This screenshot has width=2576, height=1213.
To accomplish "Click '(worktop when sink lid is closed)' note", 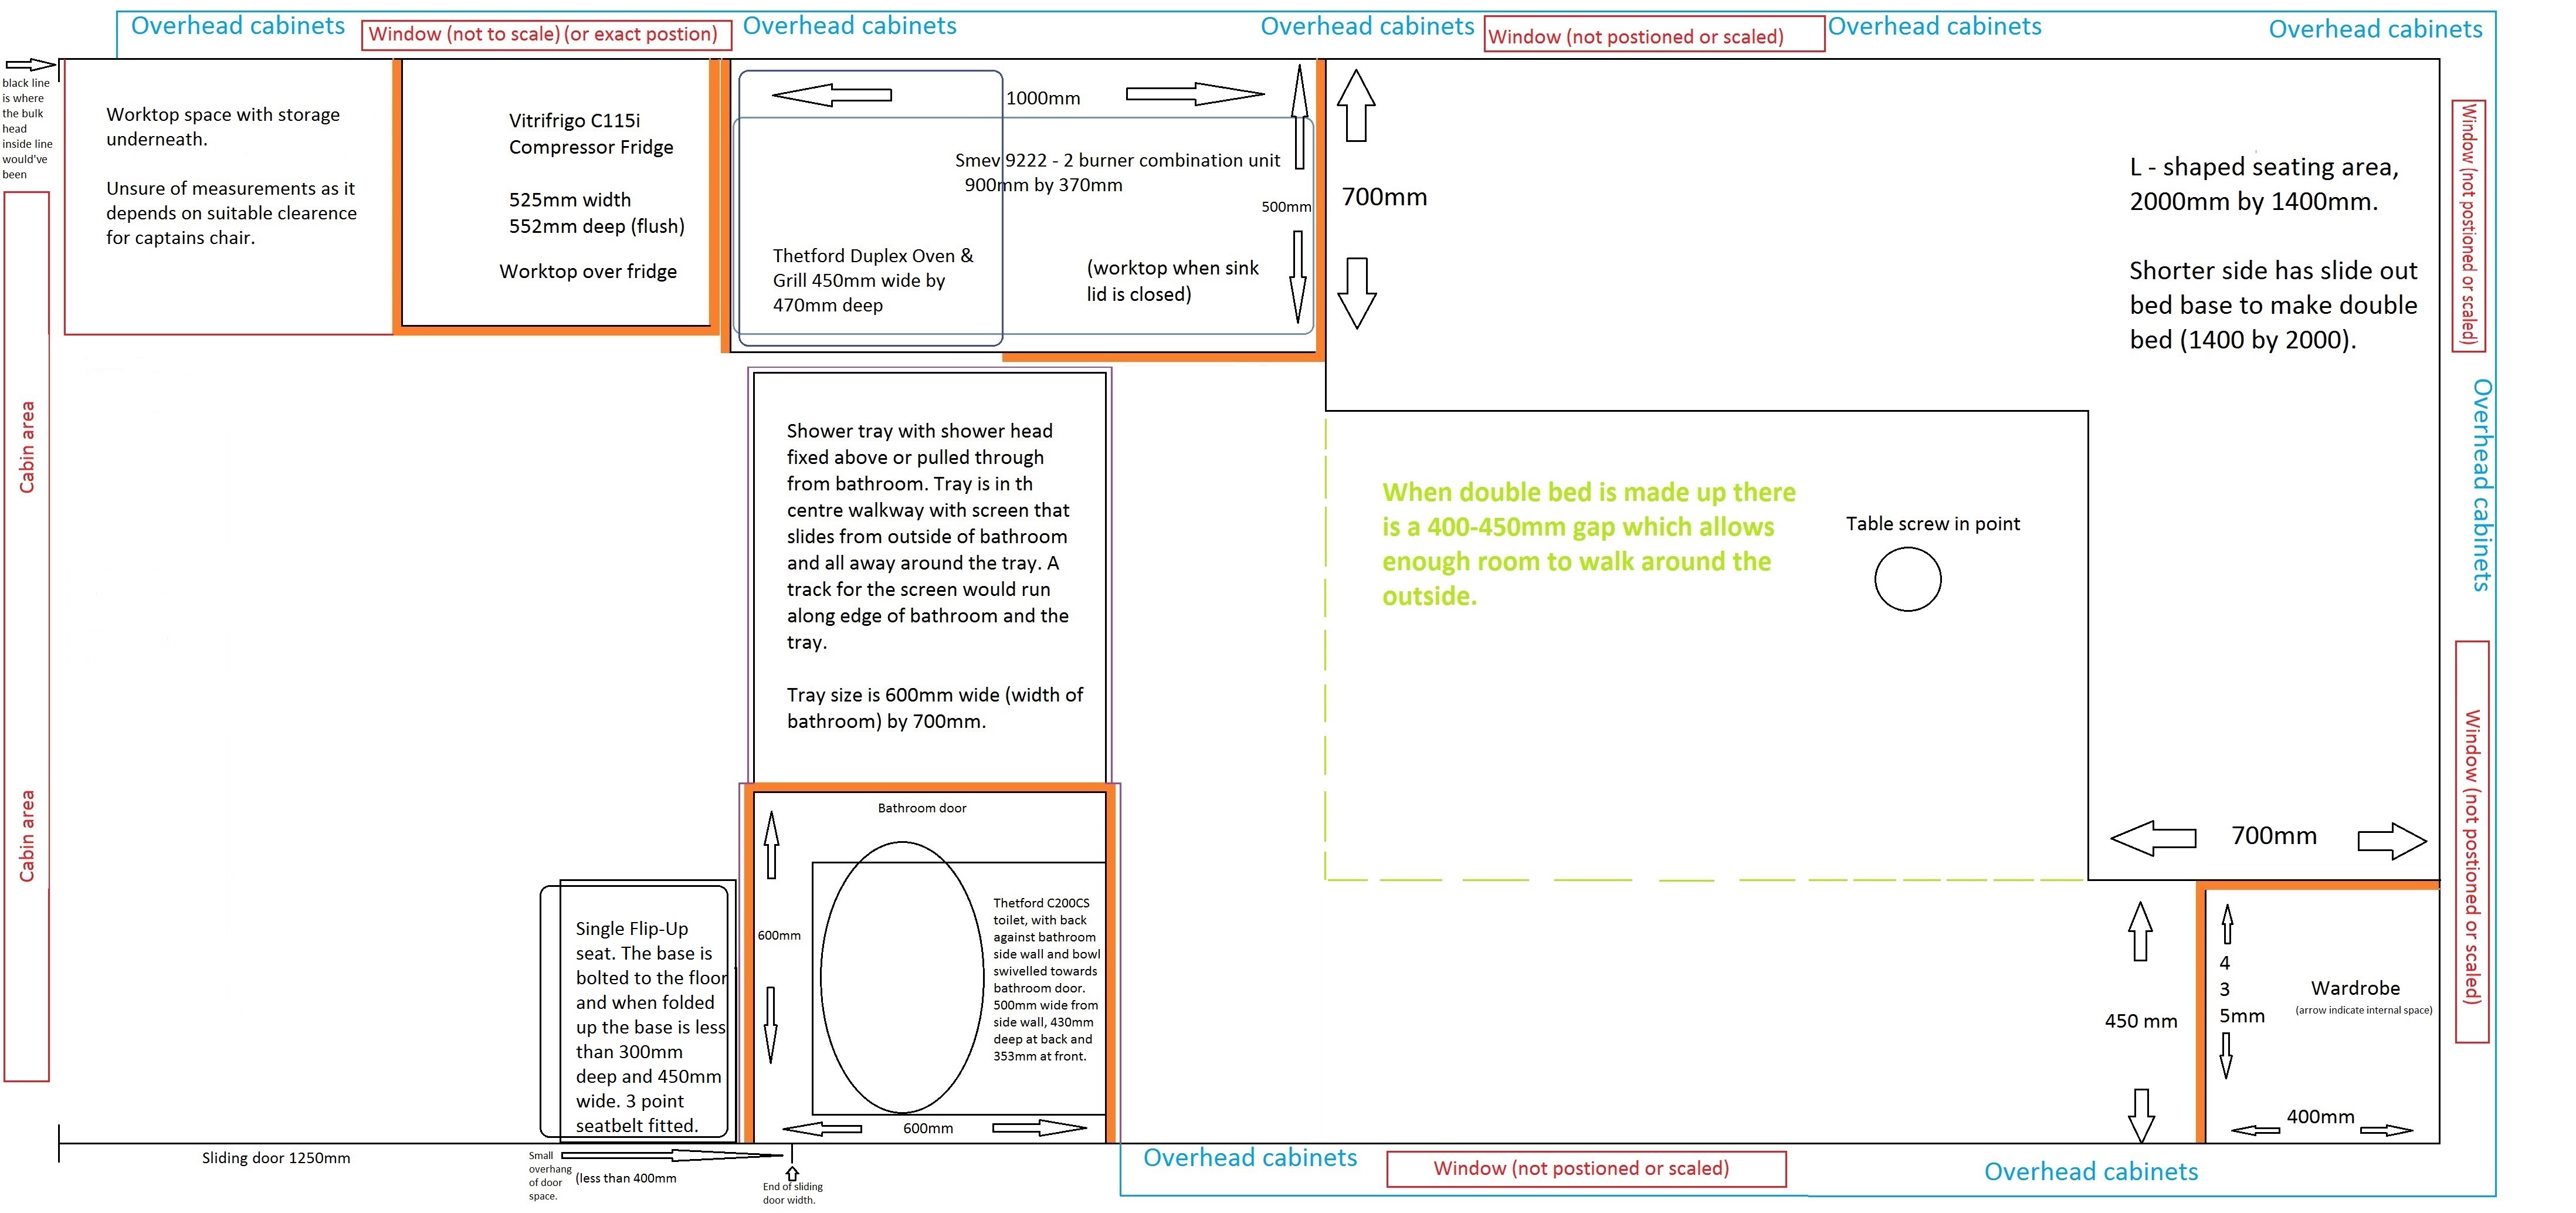I will coord(1173,281).
